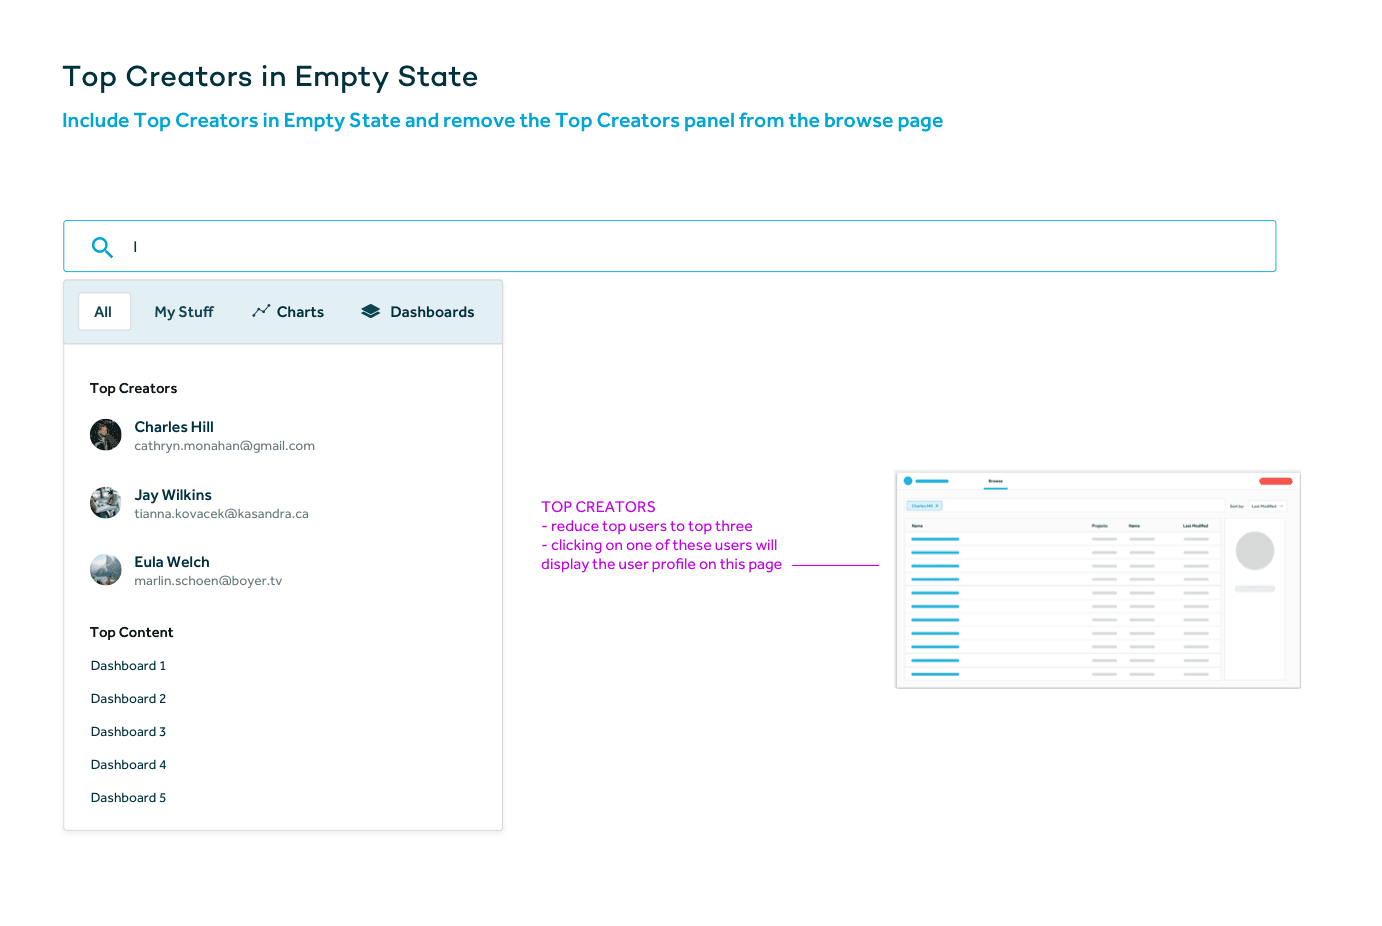1382x926 pixels.
Task: Click the Charles Hill creator name
Action: [x=174, y=427]
